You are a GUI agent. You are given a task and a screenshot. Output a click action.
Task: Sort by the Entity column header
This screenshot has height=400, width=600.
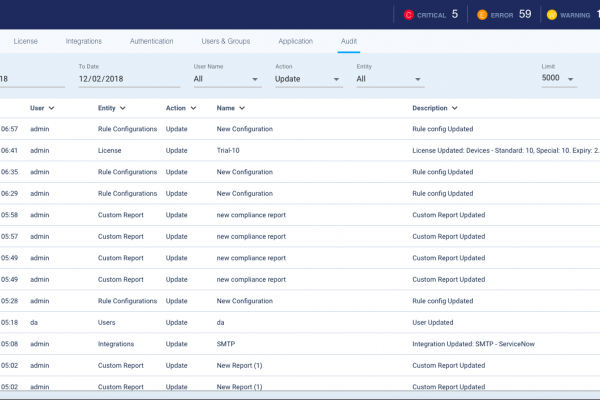[111, 108]
